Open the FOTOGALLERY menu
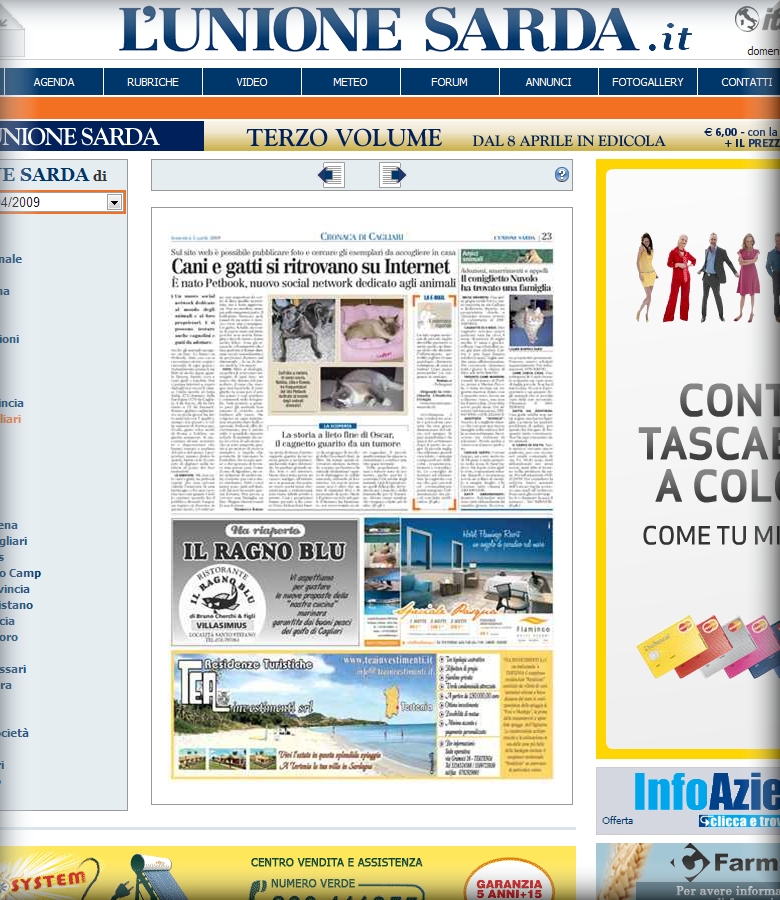The height and width of the screenshot is (900, 780). point(647,82)
